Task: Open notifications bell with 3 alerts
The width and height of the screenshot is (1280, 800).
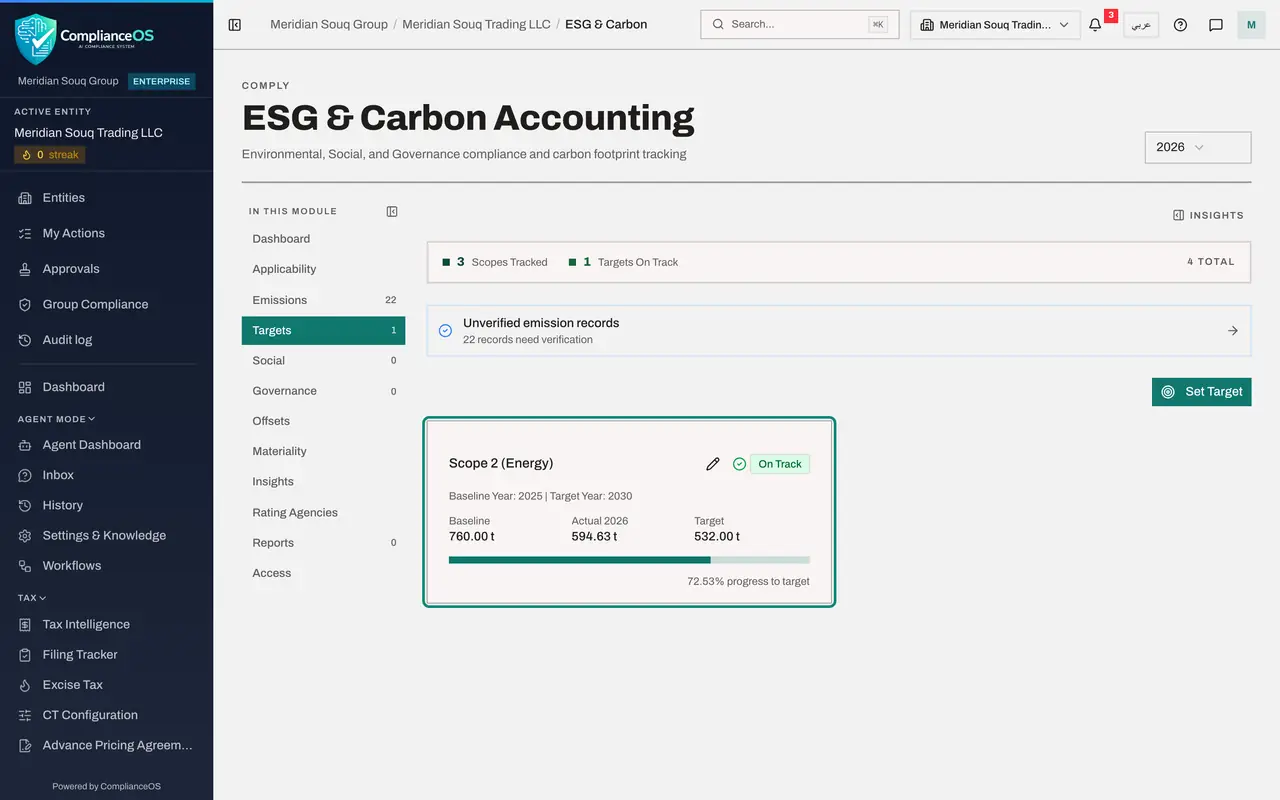Action: click(1095, 25)
